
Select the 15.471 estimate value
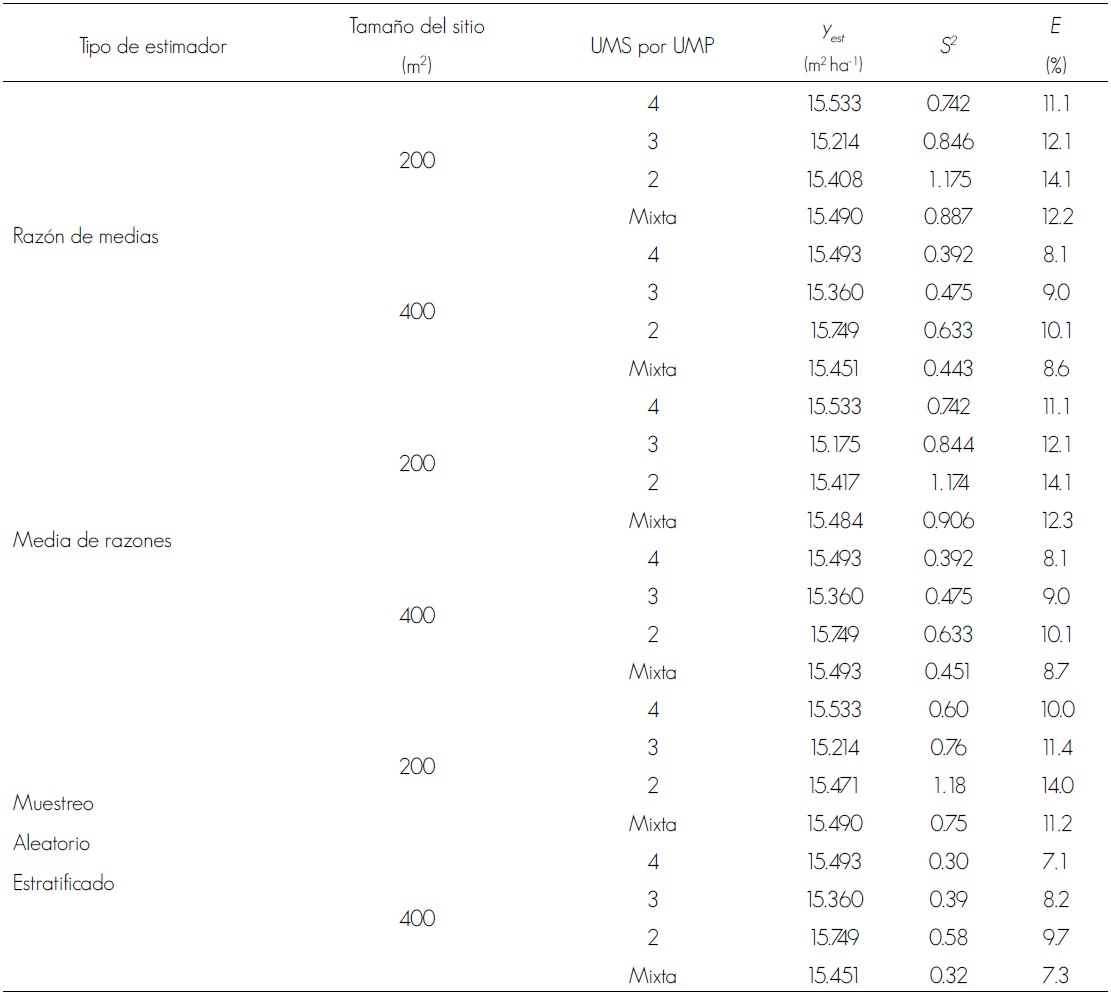[834, 786]
